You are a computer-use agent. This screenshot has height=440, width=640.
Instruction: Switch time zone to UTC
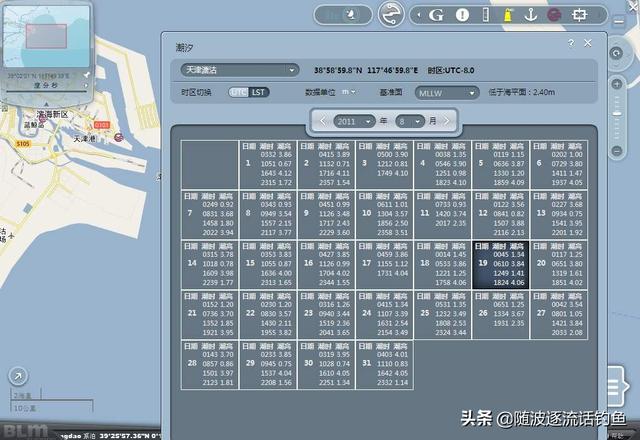tap(238, 92)
